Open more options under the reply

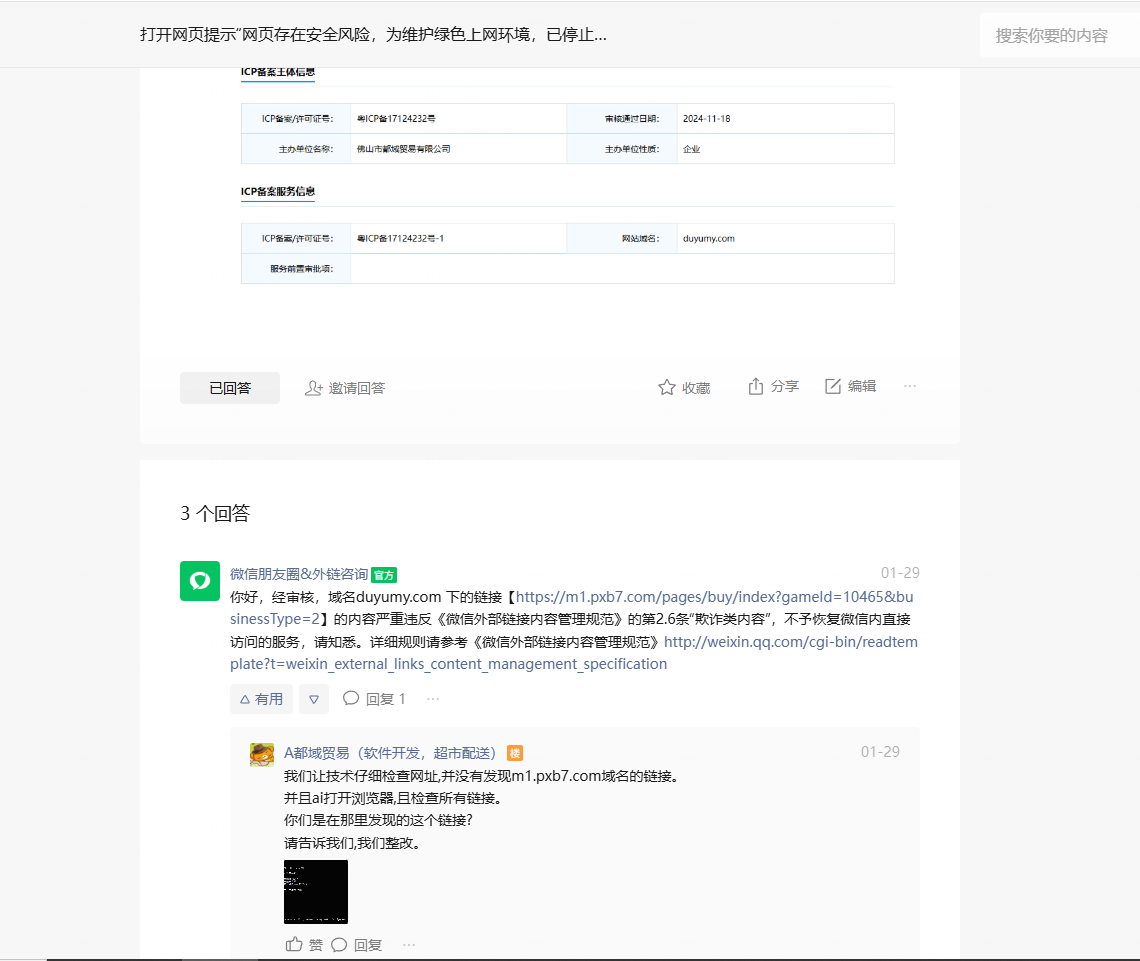409,944
